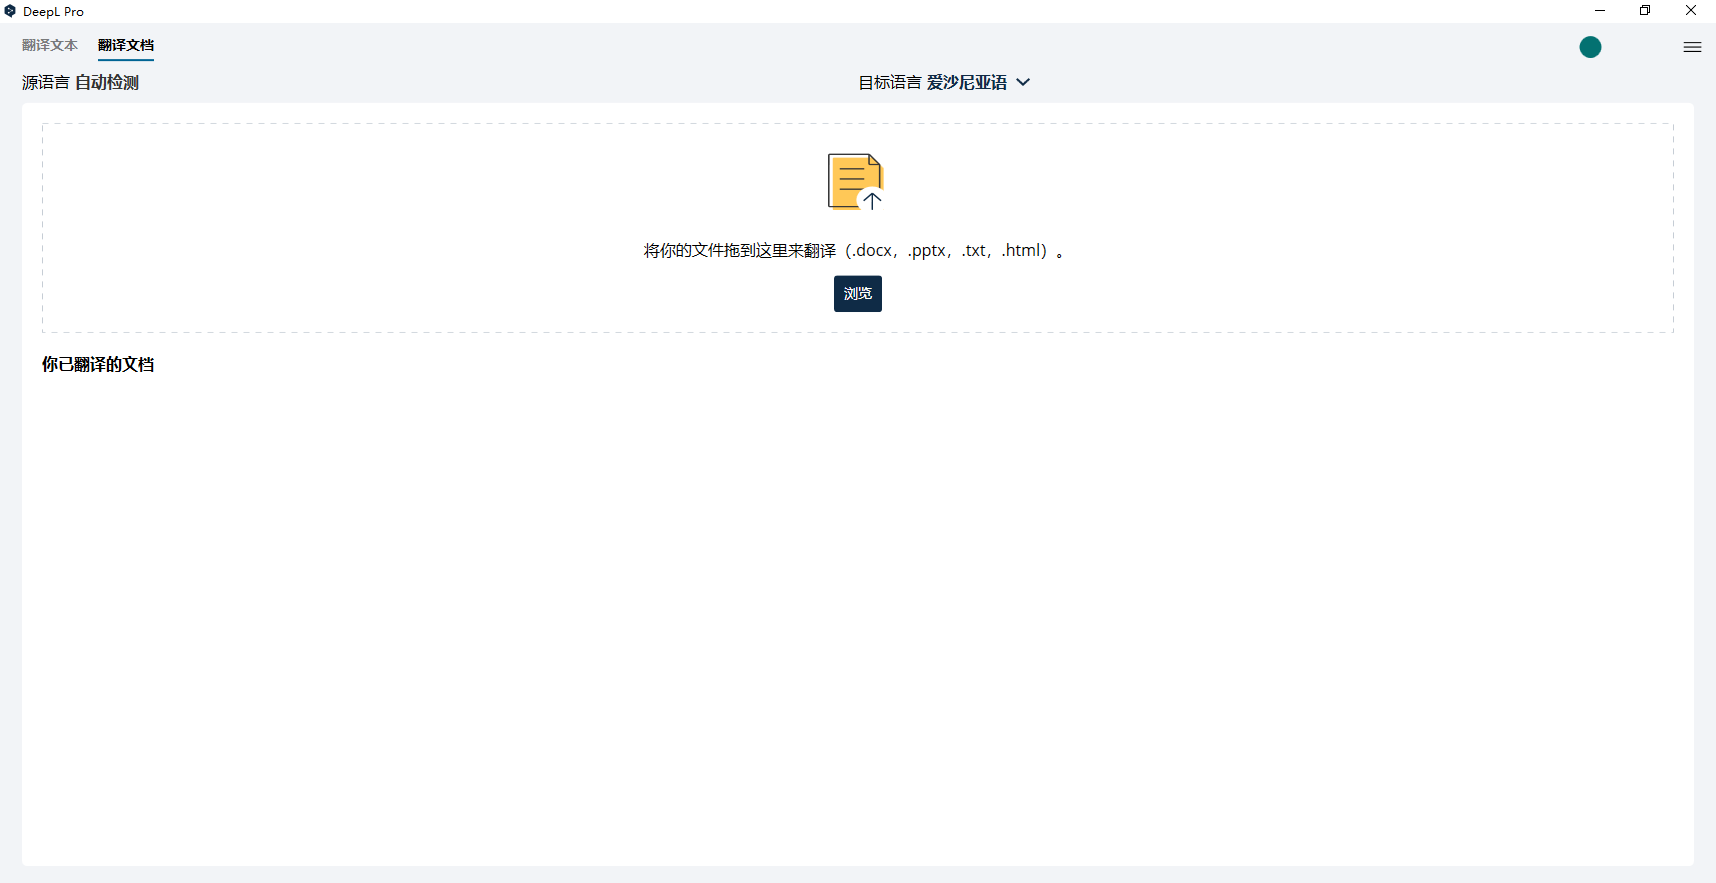Screen dimensions: 1716x883
Task: Expand the chevron beside 爱沙尼亚语
Action: 1023,82
